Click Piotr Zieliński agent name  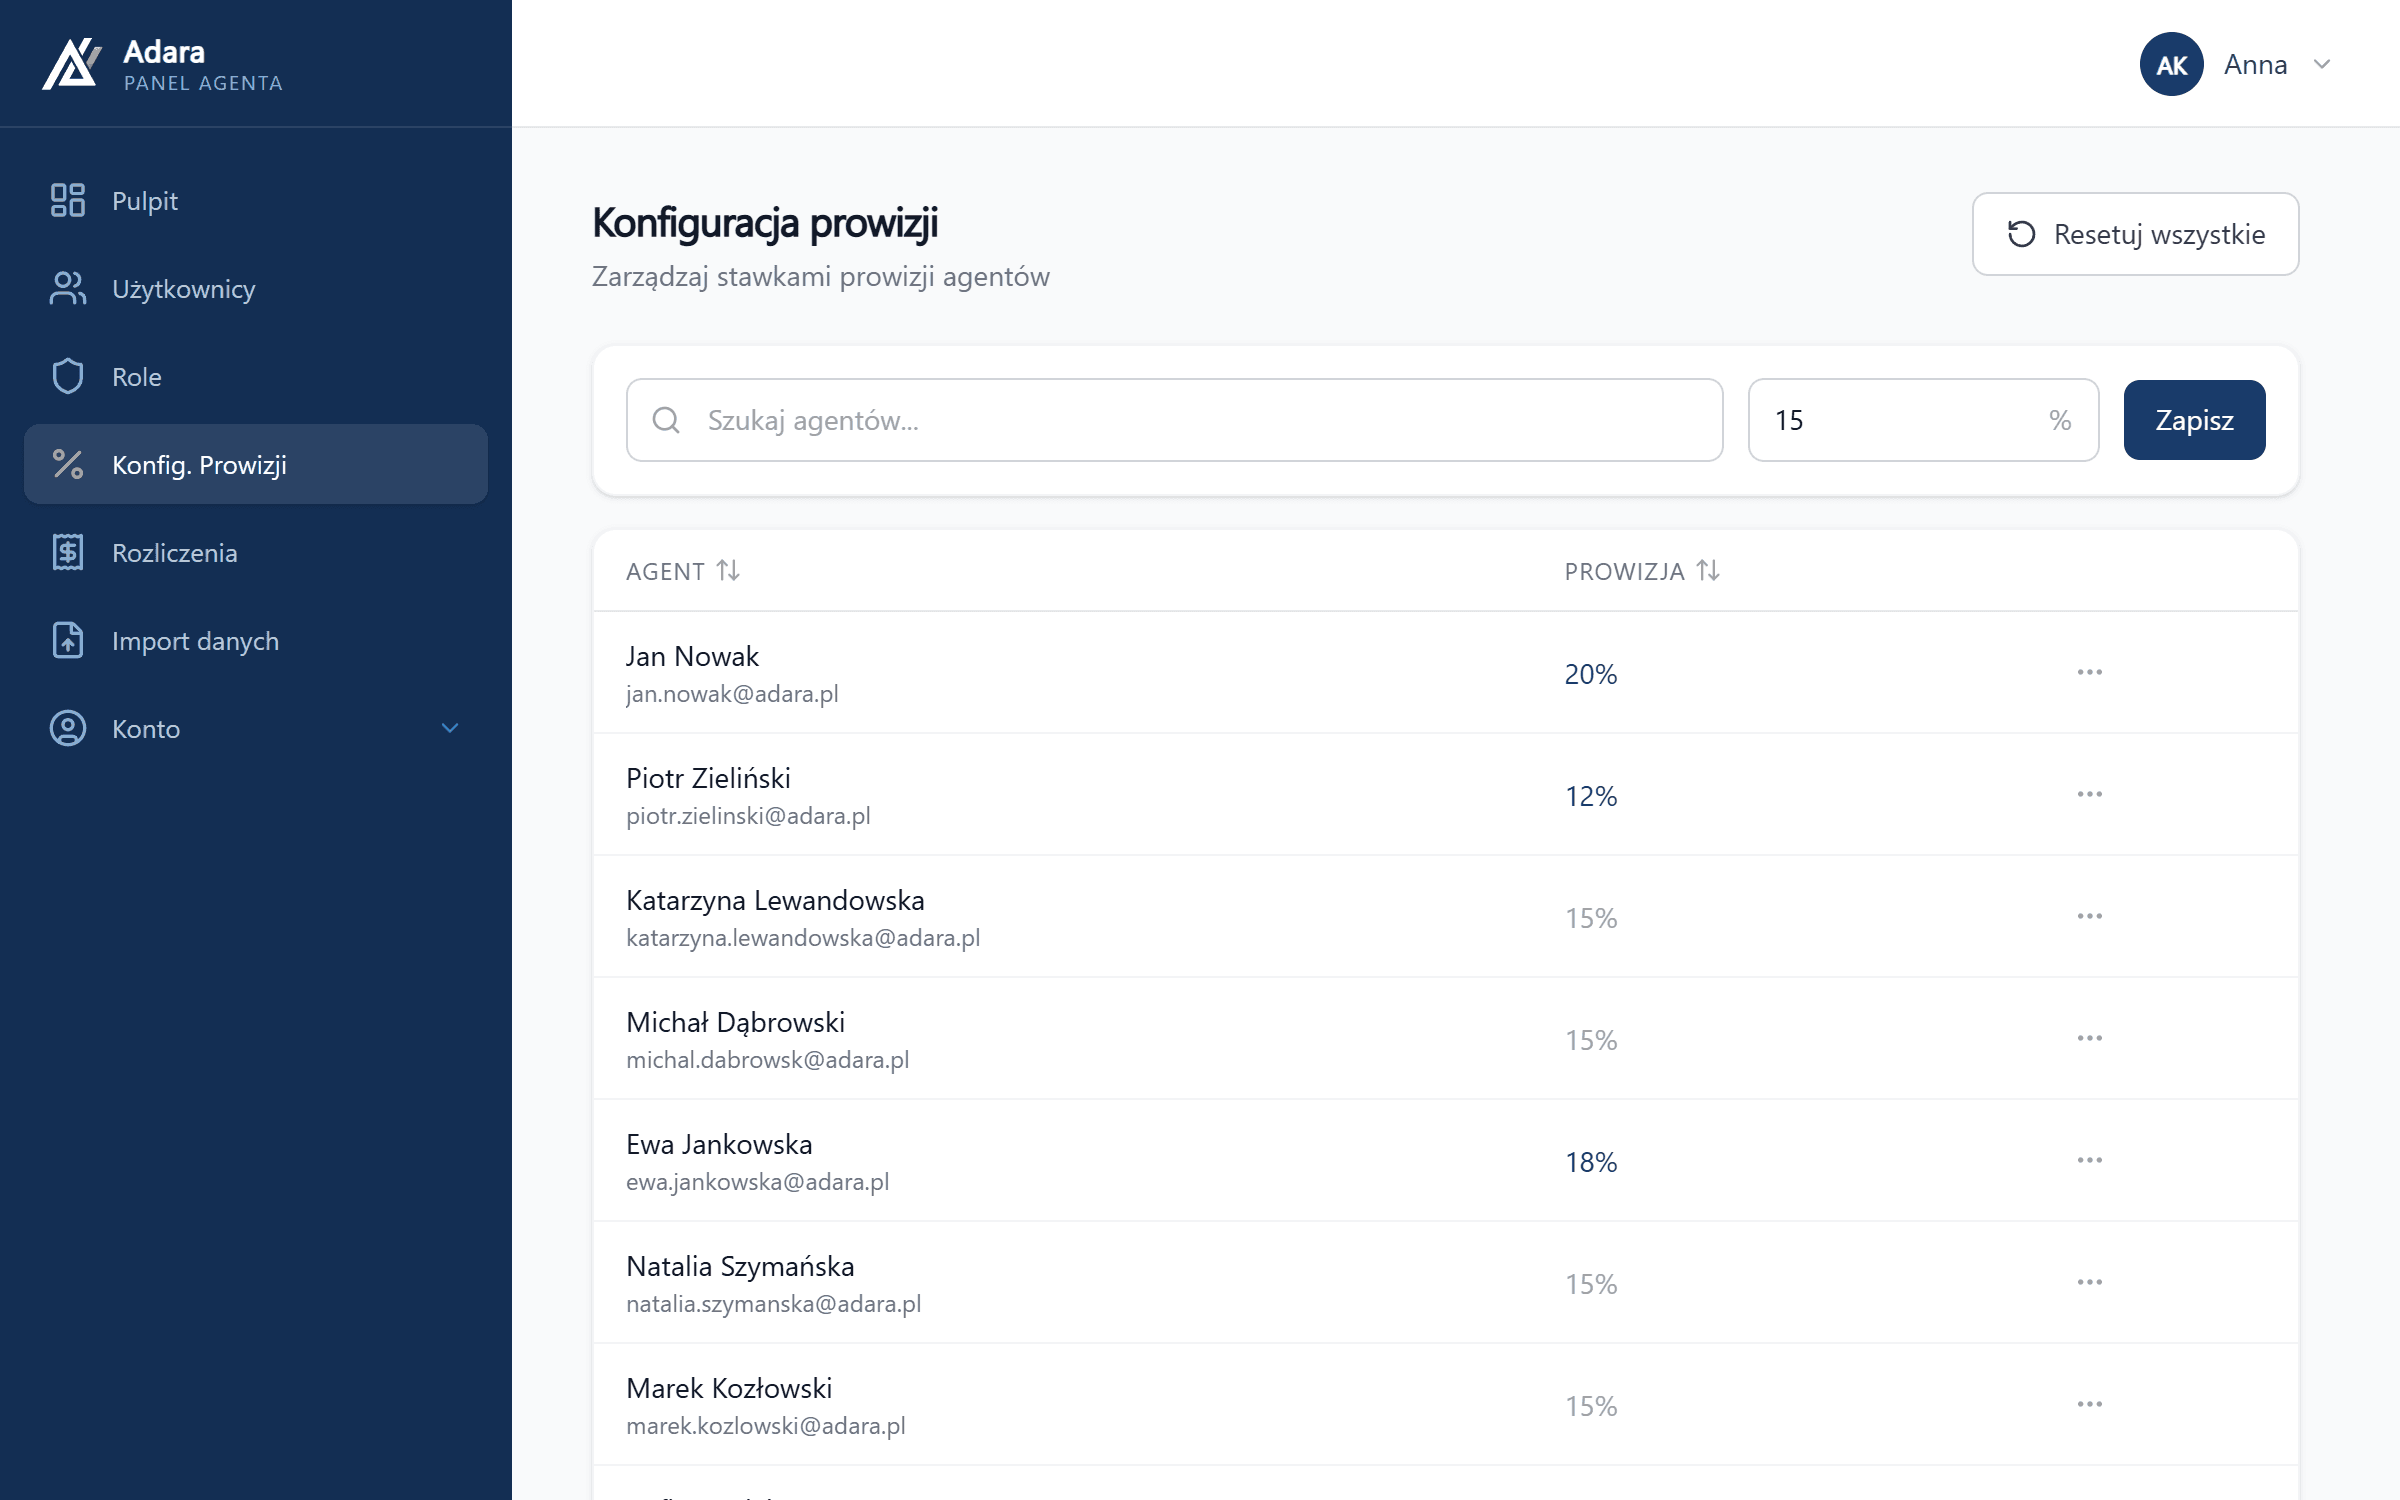tap(708, 778)
